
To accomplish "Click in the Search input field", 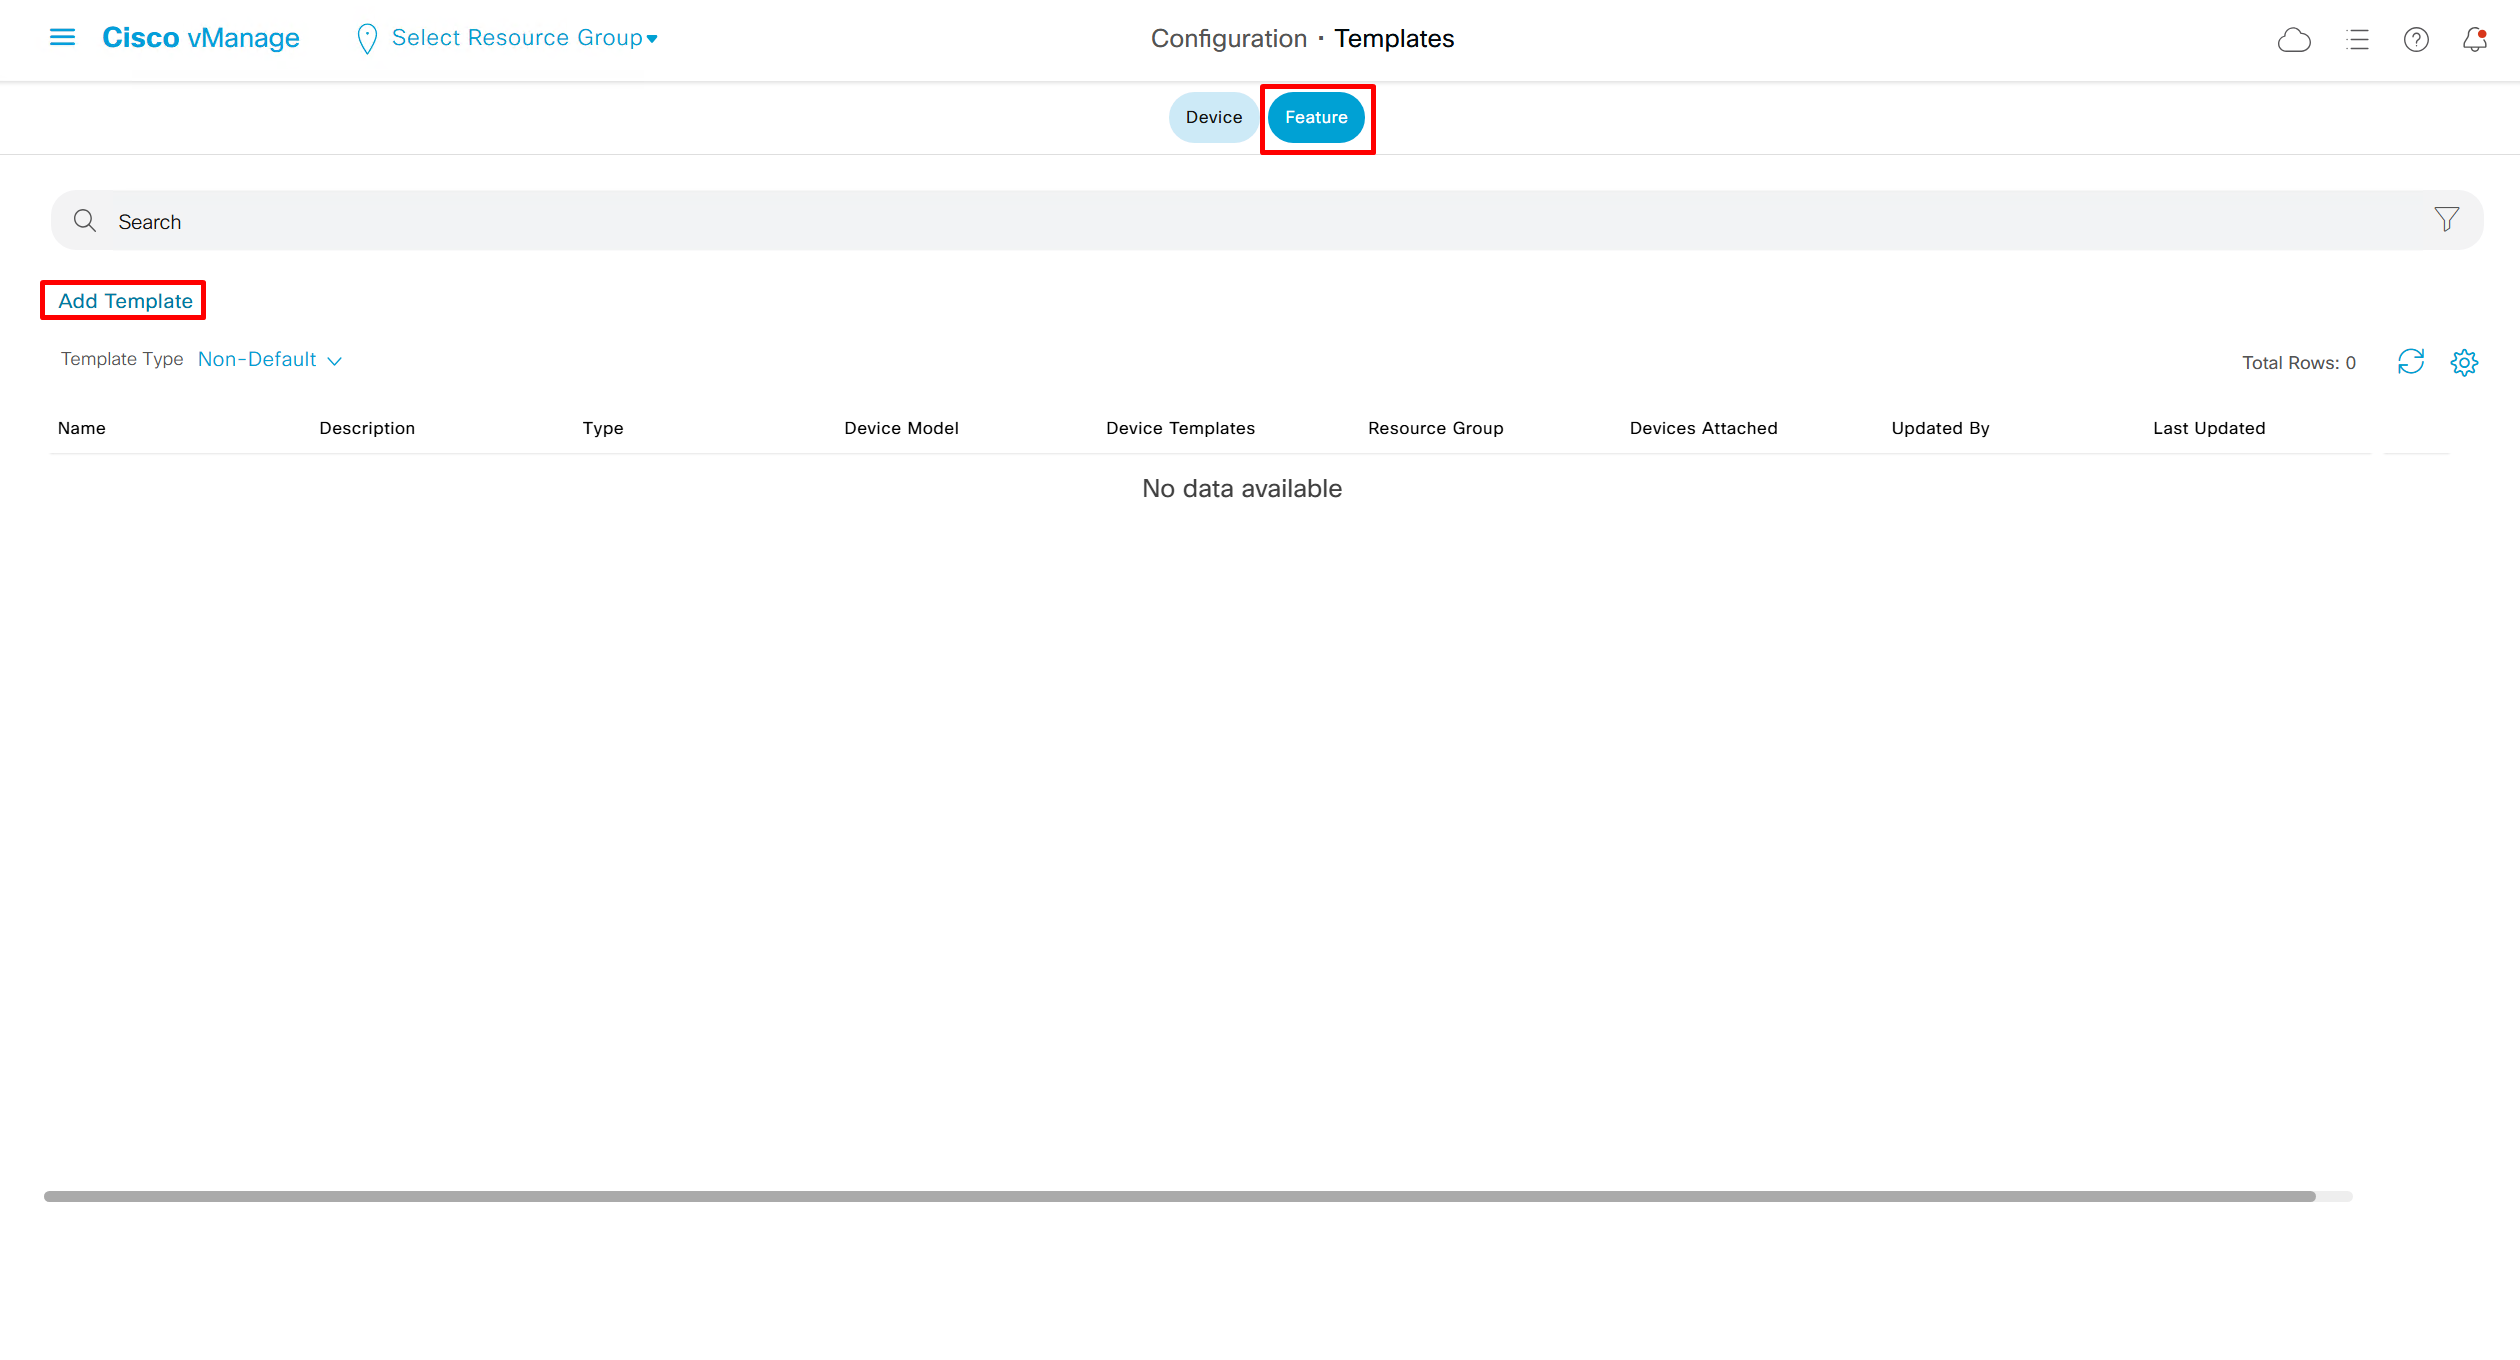I will 1200,221.
